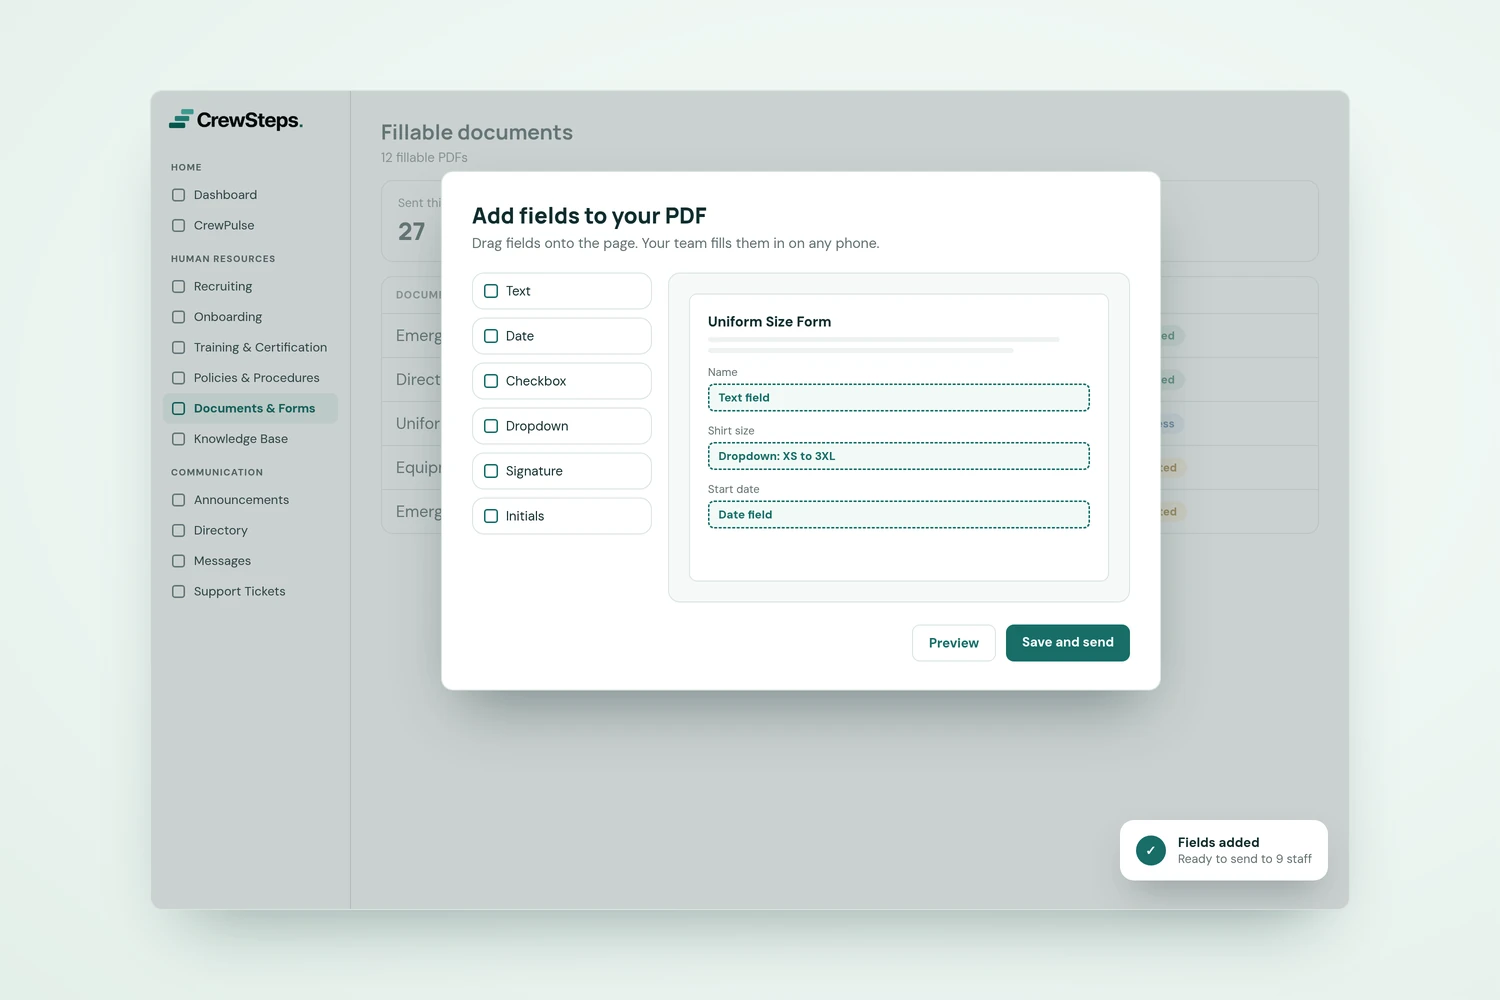Image resolution: width=1500 pixels, height=1000 pixels.
Task: Click the CrewPulse sidebar icon
Action: pyautogui.click(x=178, y=225)
